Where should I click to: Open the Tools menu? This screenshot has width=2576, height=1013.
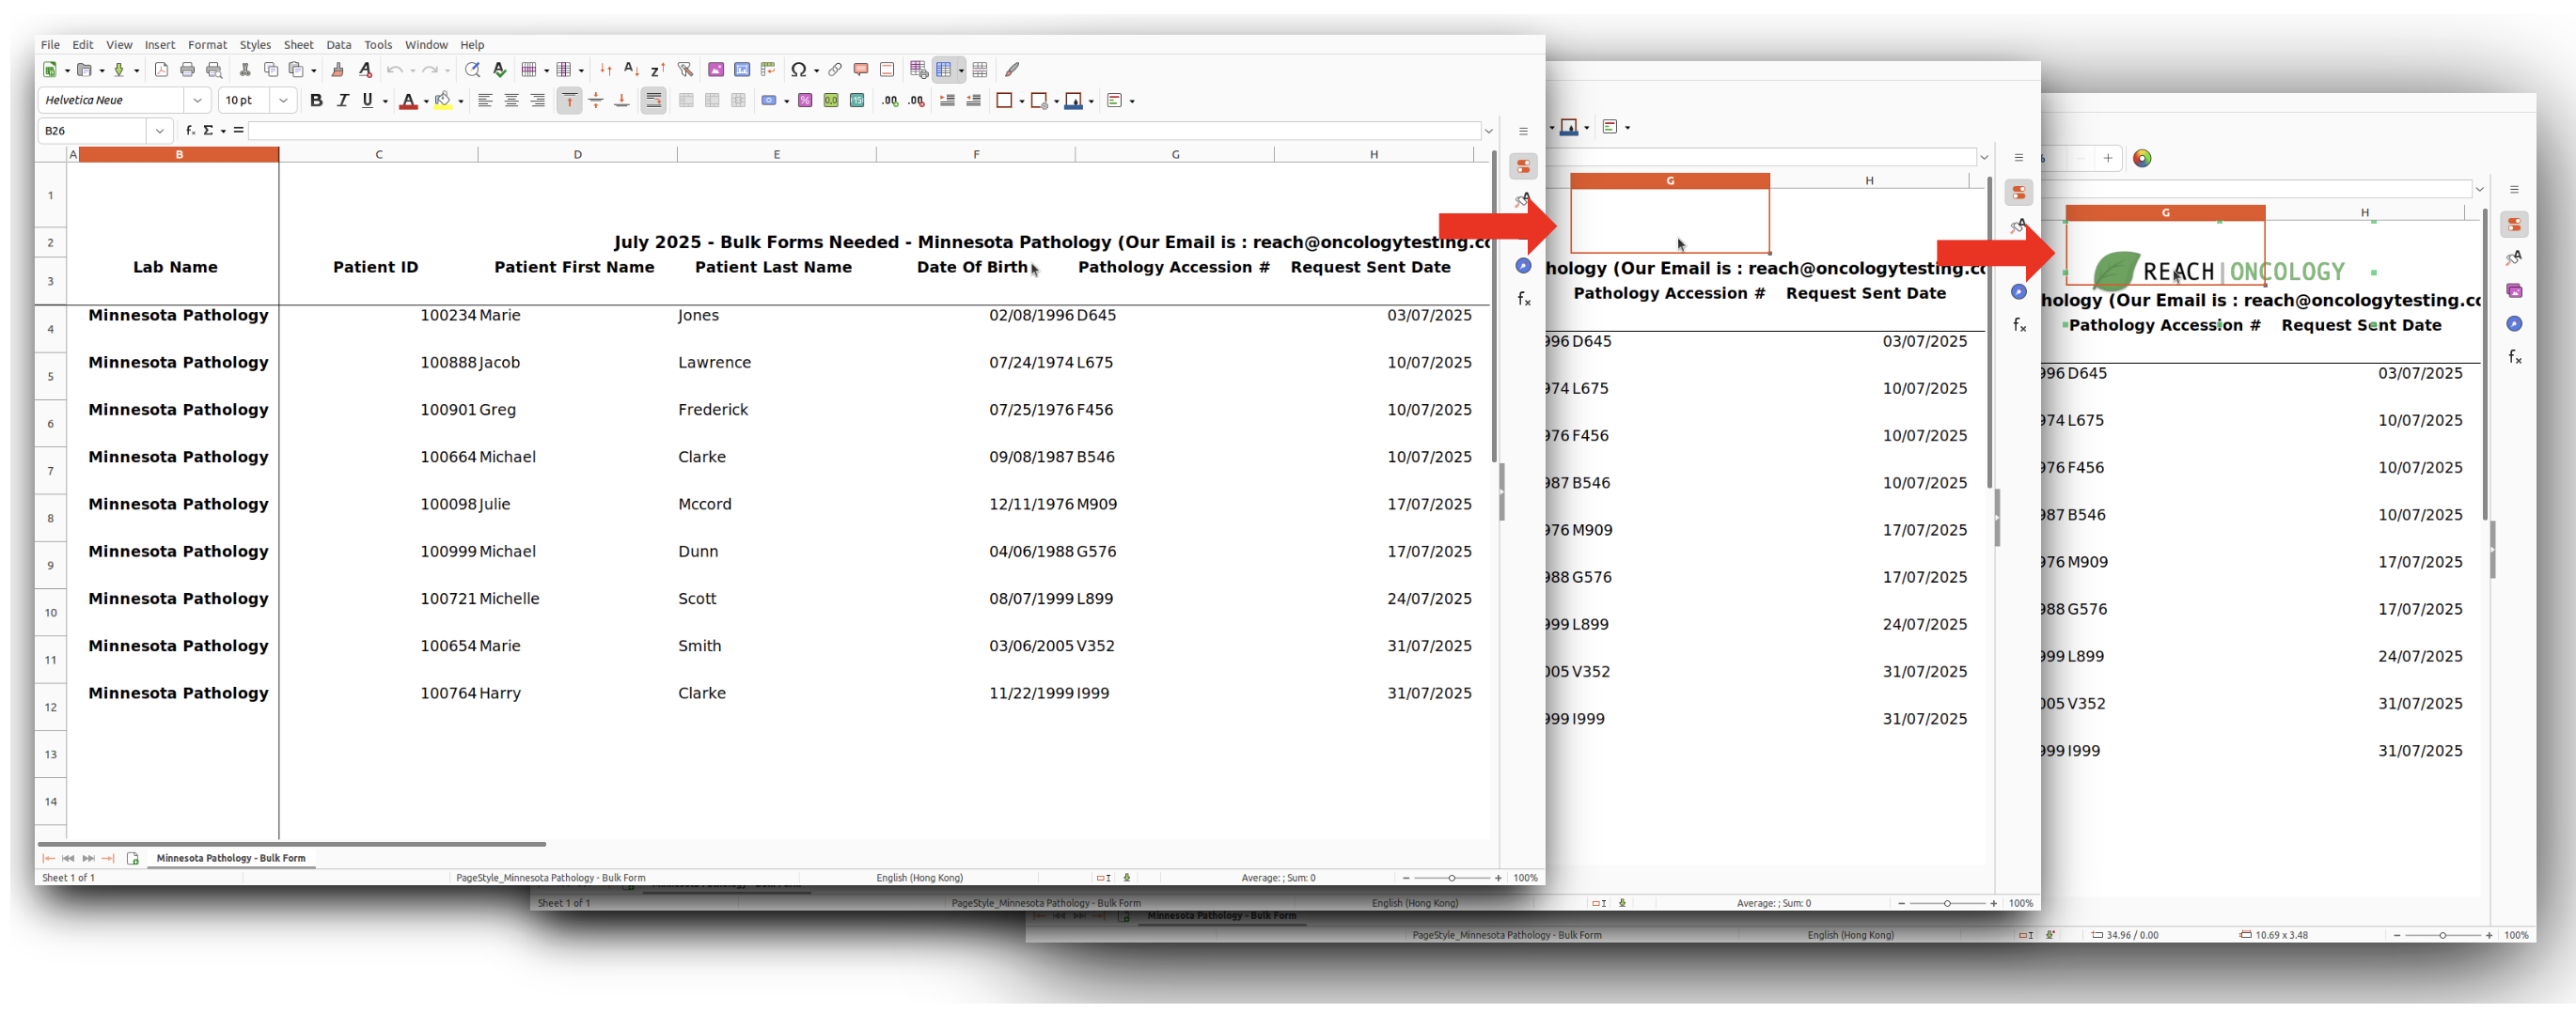pyautogui.click(x=378, y=45)
